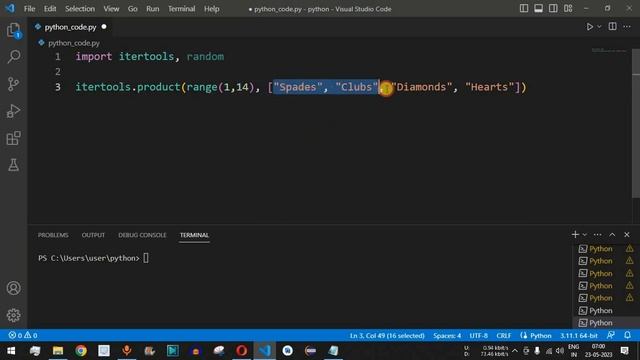Screen dimensions: 640x360
Task: Open the Help menu
Action: [211, 9]
